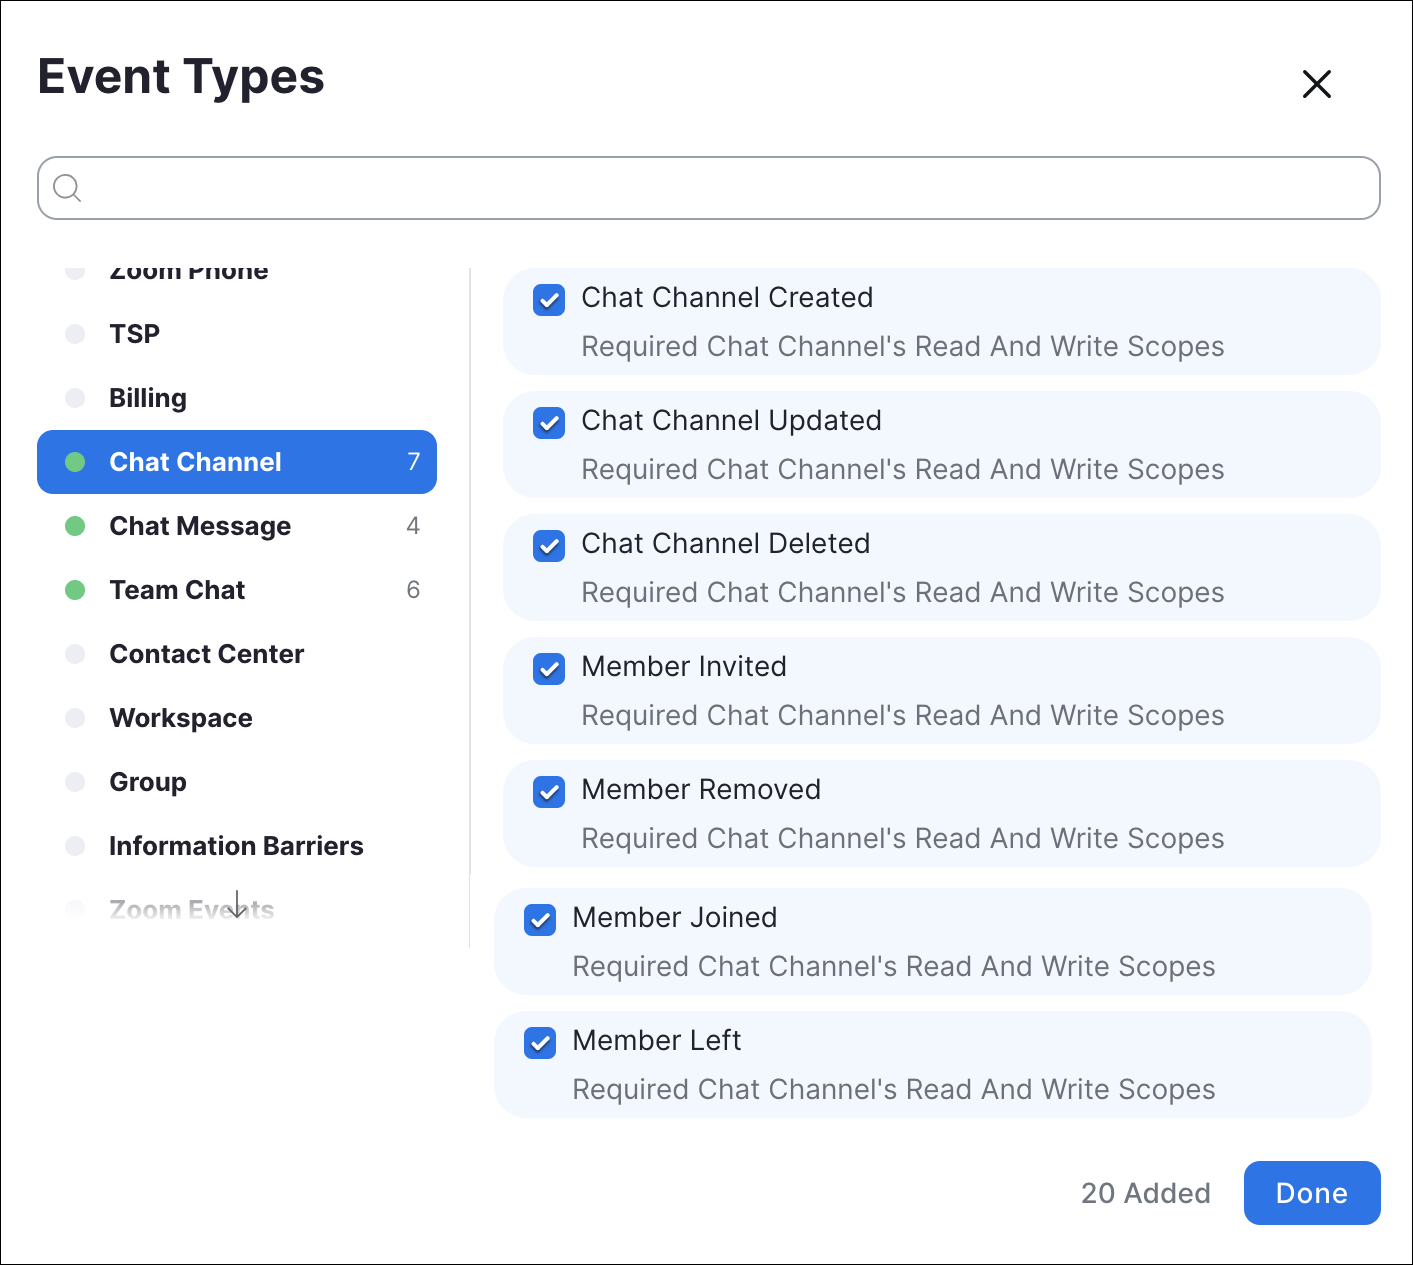
Task: Select the Billing category
Action: point(148,398)
